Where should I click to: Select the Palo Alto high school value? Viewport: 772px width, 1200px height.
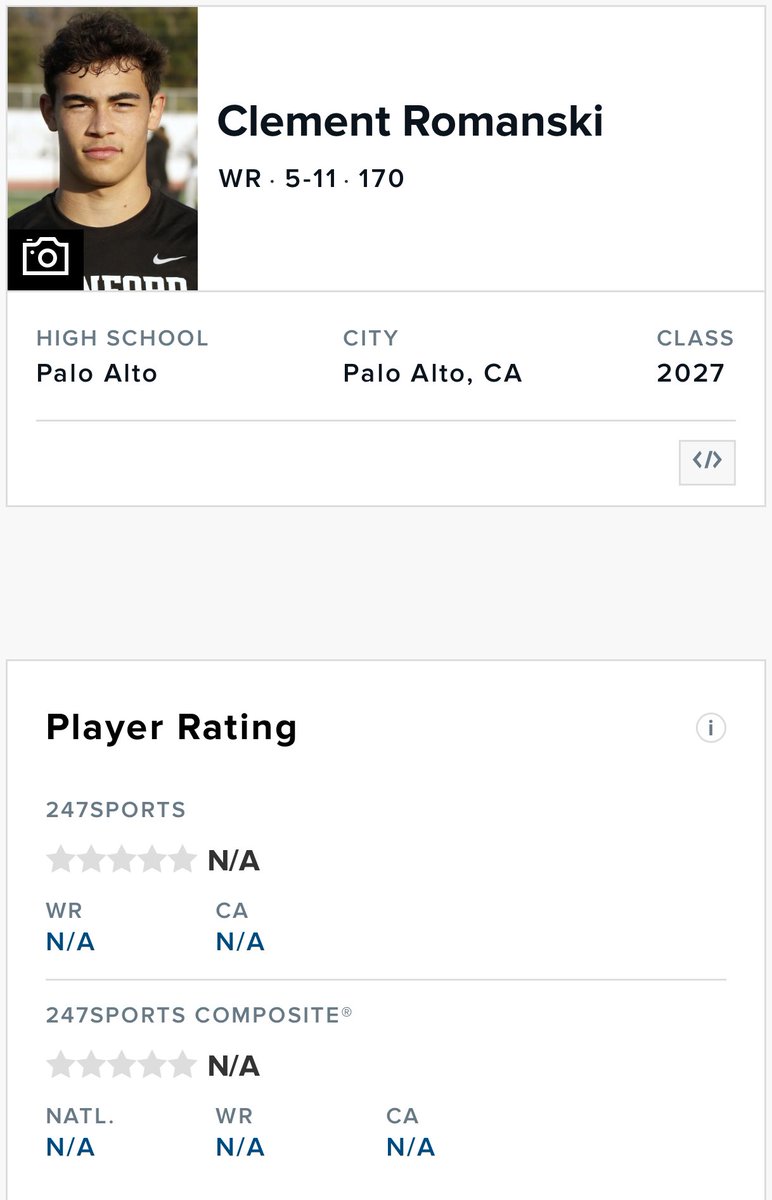[97, 374]
